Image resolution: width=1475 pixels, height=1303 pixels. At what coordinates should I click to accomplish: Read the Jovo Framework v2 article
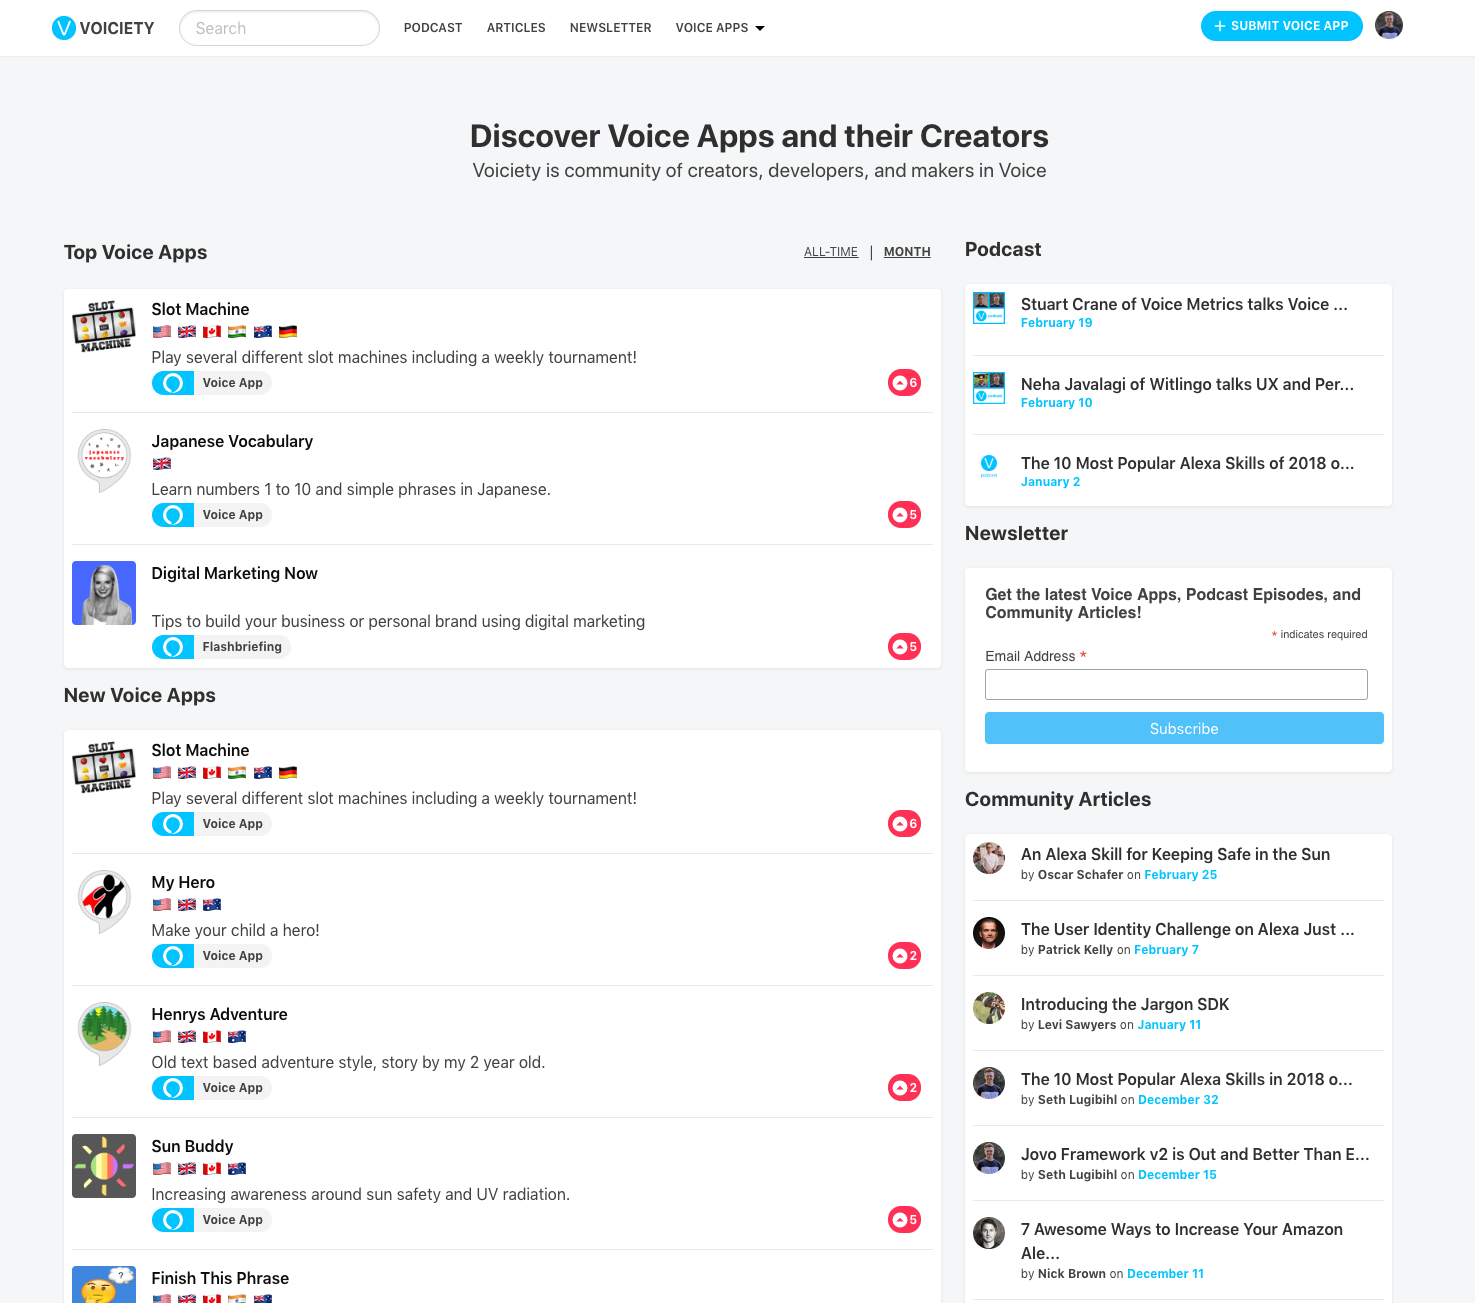[1195, 1154]
